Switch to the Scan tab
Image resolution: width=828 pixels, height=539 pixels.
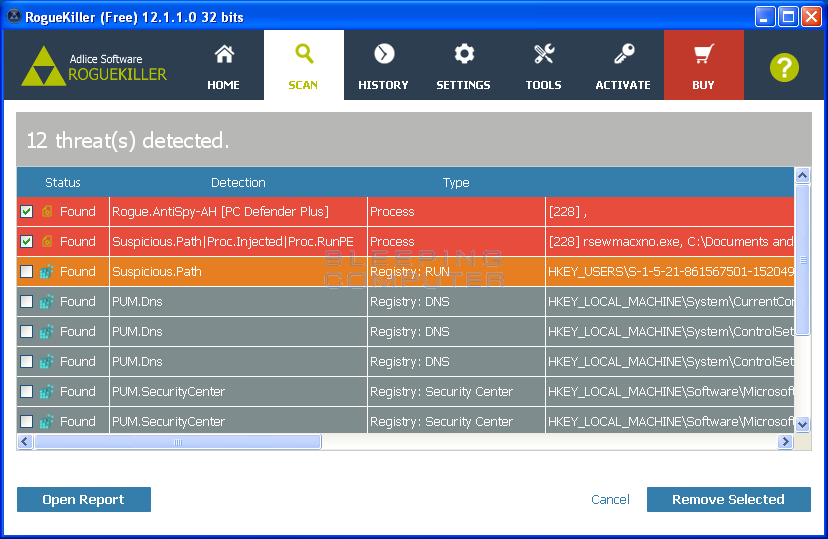point(304,65)
